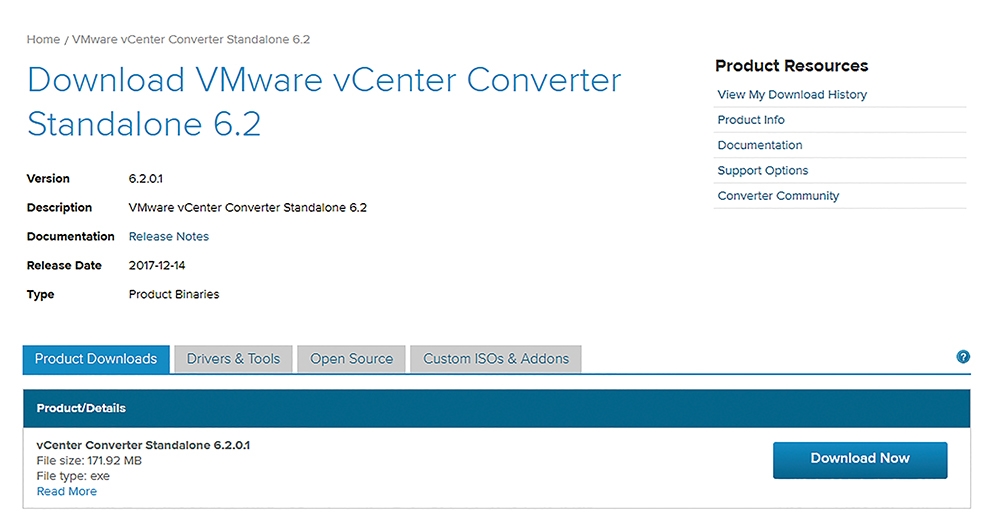The height and width of the screenshot is (517, 1000).
Task: Click the Version field label
Action: coord(48,179)
